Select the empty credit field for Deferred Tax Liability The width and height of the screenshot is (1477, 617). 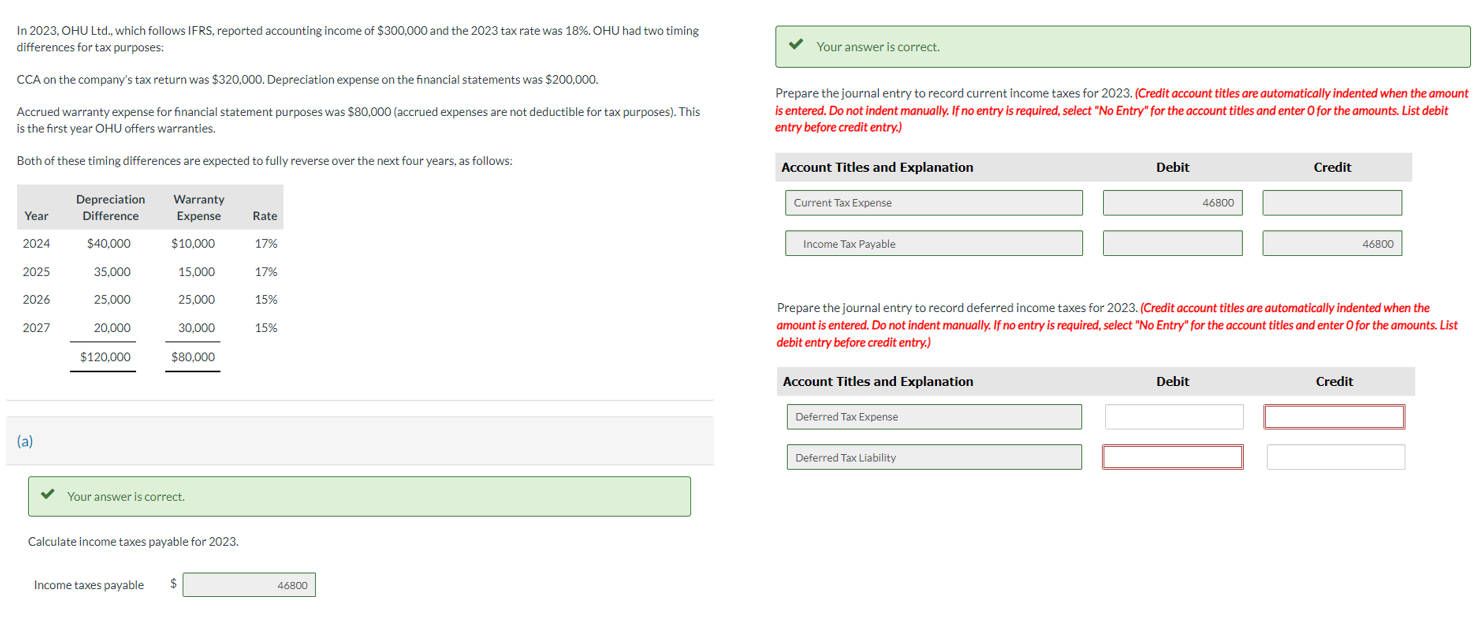(x=1334, y=456)
